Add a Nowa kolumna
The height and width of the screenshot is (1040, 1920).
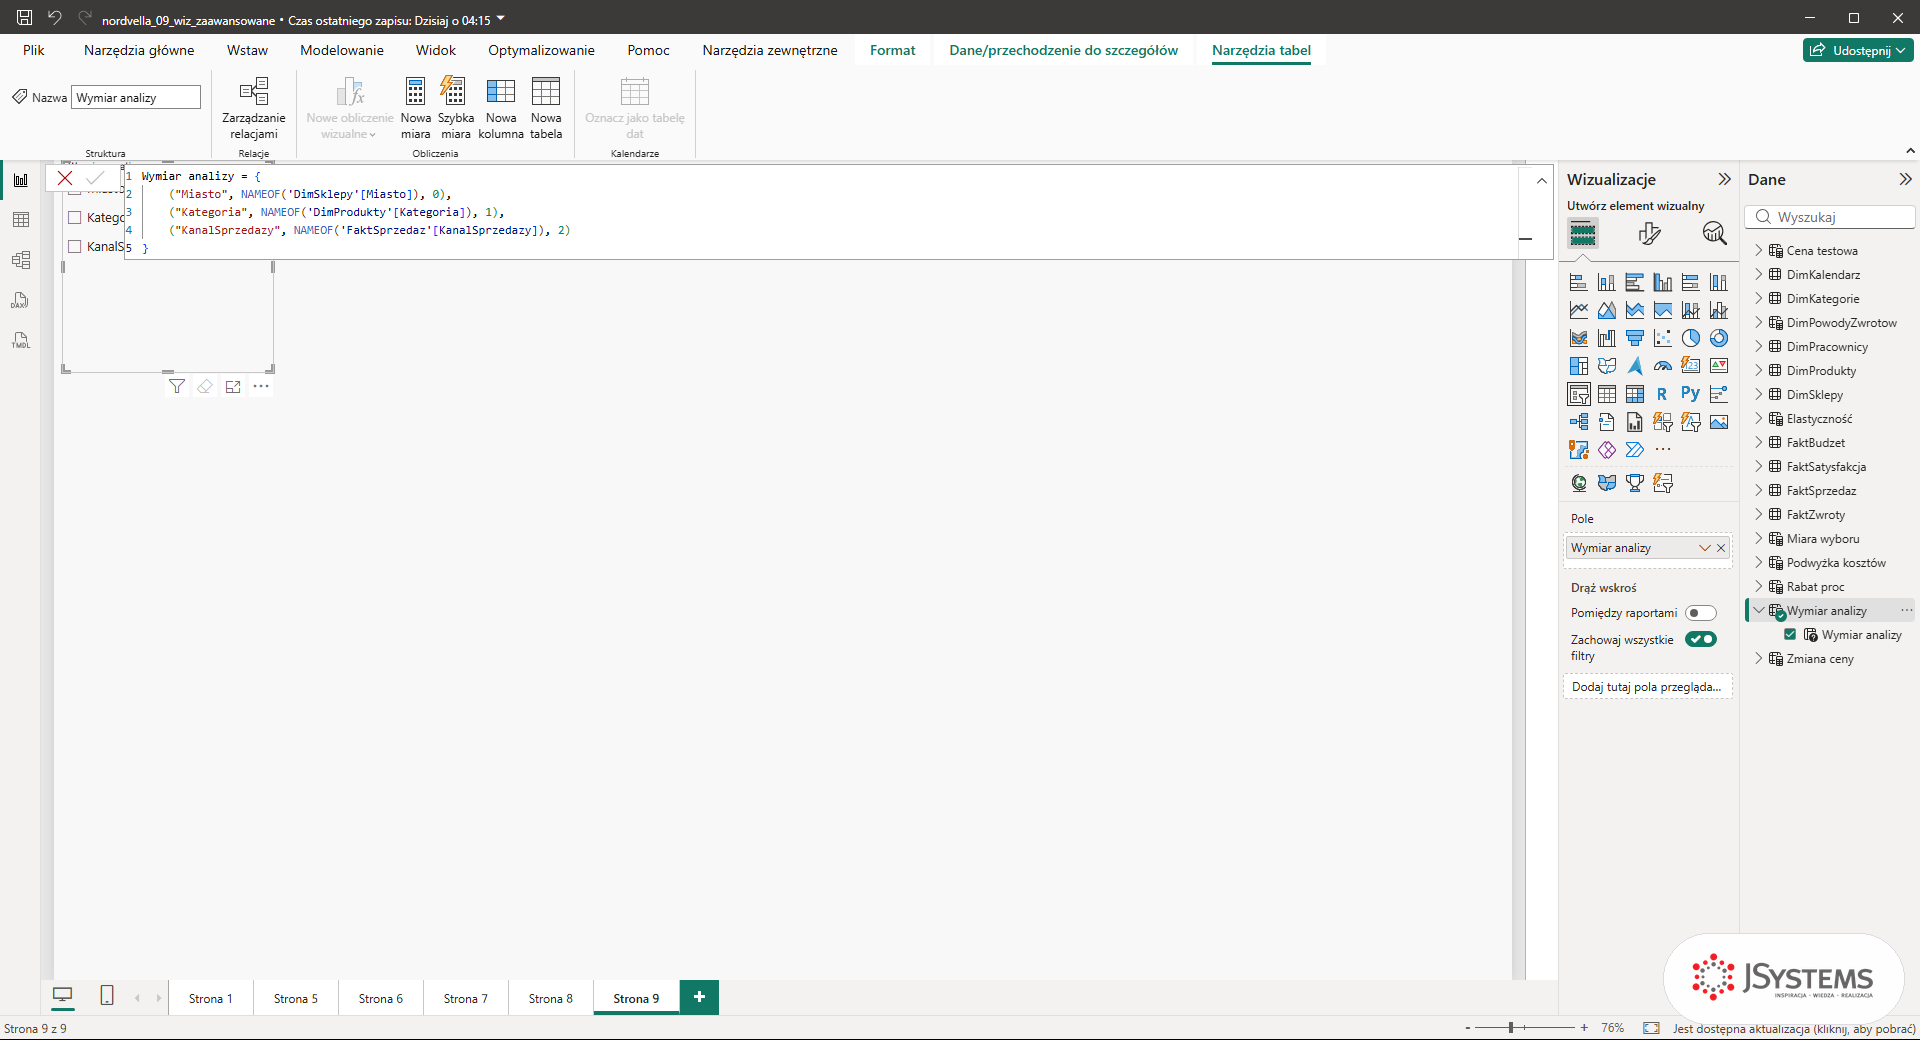point(501,108)
